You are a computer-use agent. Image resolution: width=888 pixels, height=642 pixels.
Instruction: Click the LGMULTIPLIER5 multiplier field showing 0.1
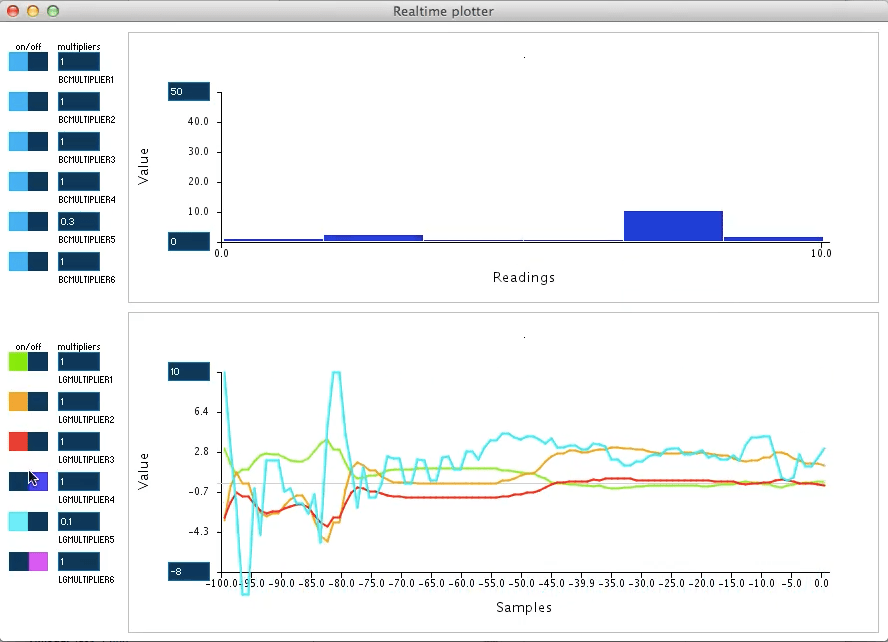pyautogui.click(x=78, y=521)
